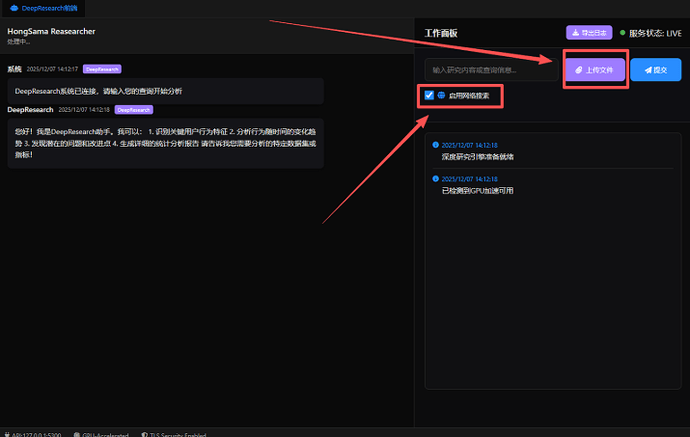
Task: Click the API 127.0.0.1 status bar entry
Action: (33, 434)
